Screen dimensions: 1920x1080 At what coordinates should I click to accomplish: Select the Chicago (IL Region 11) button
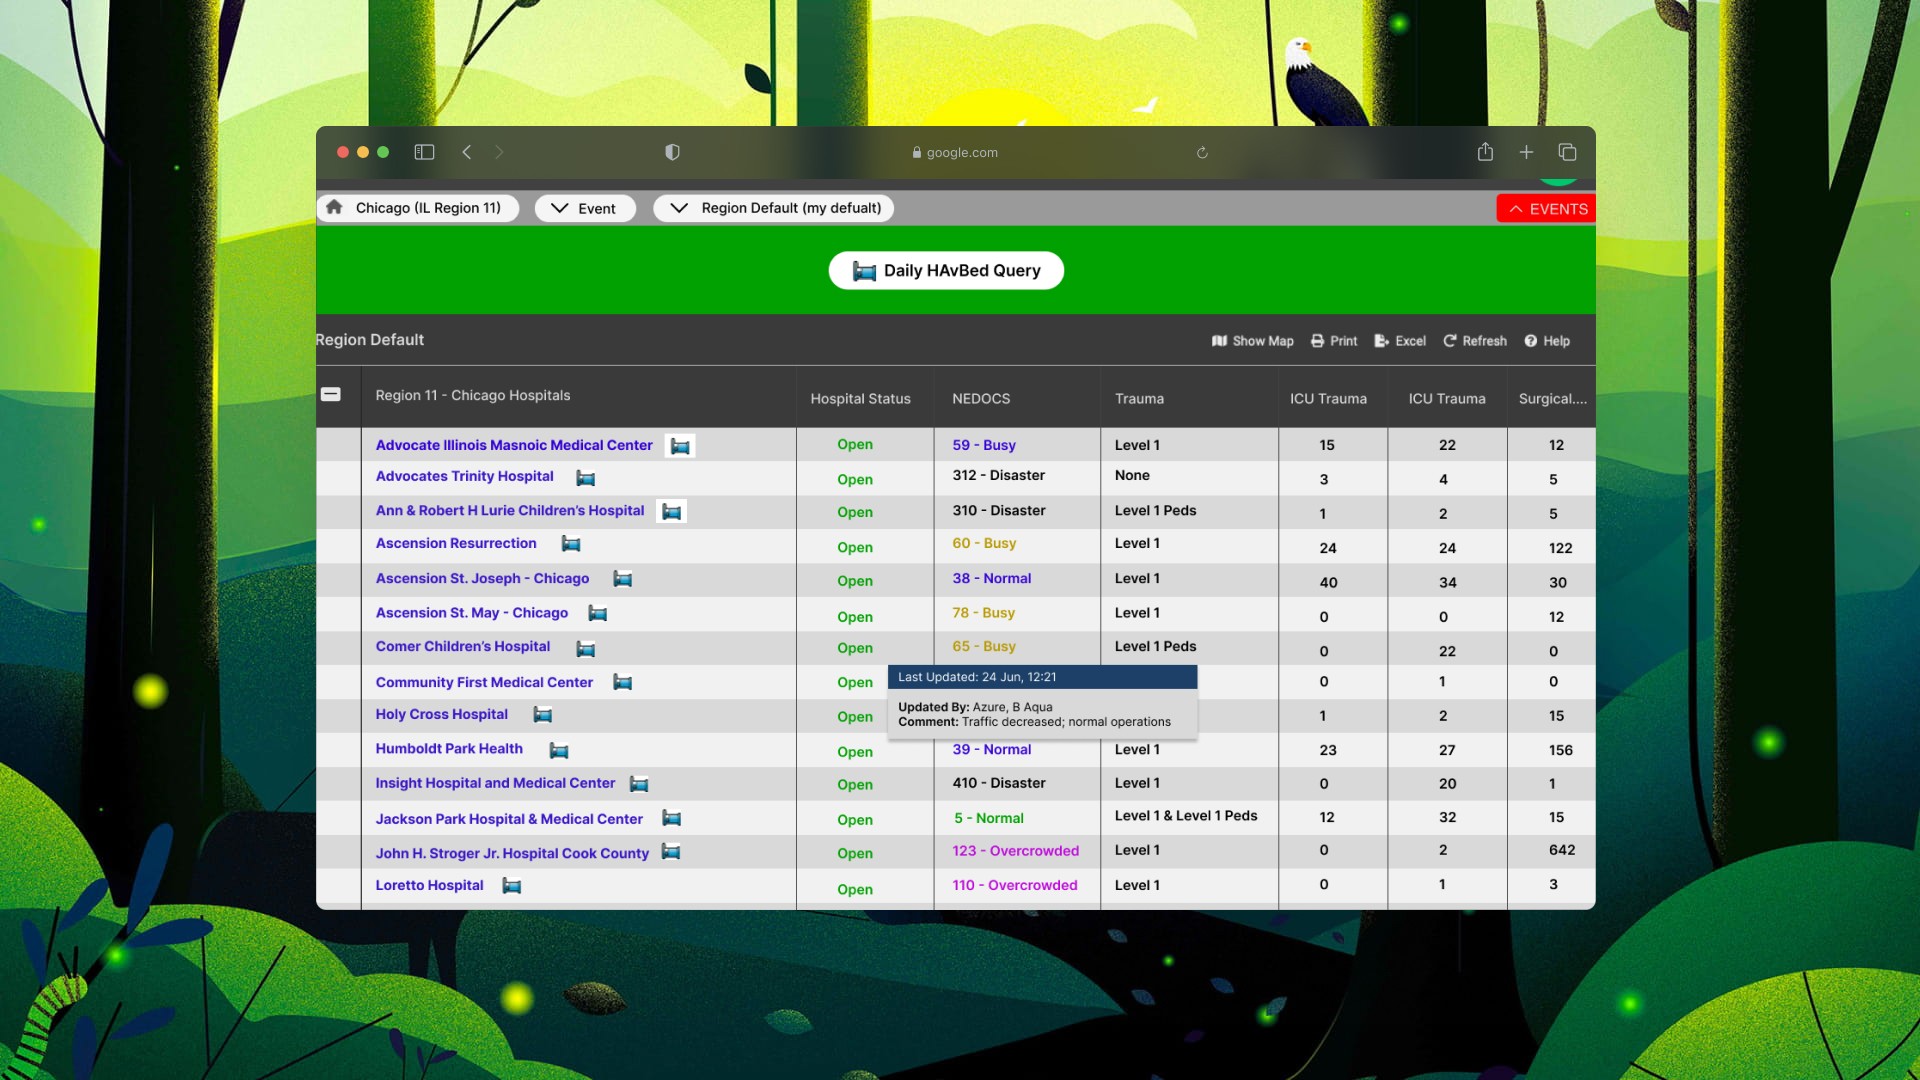[x=418, y=208]
